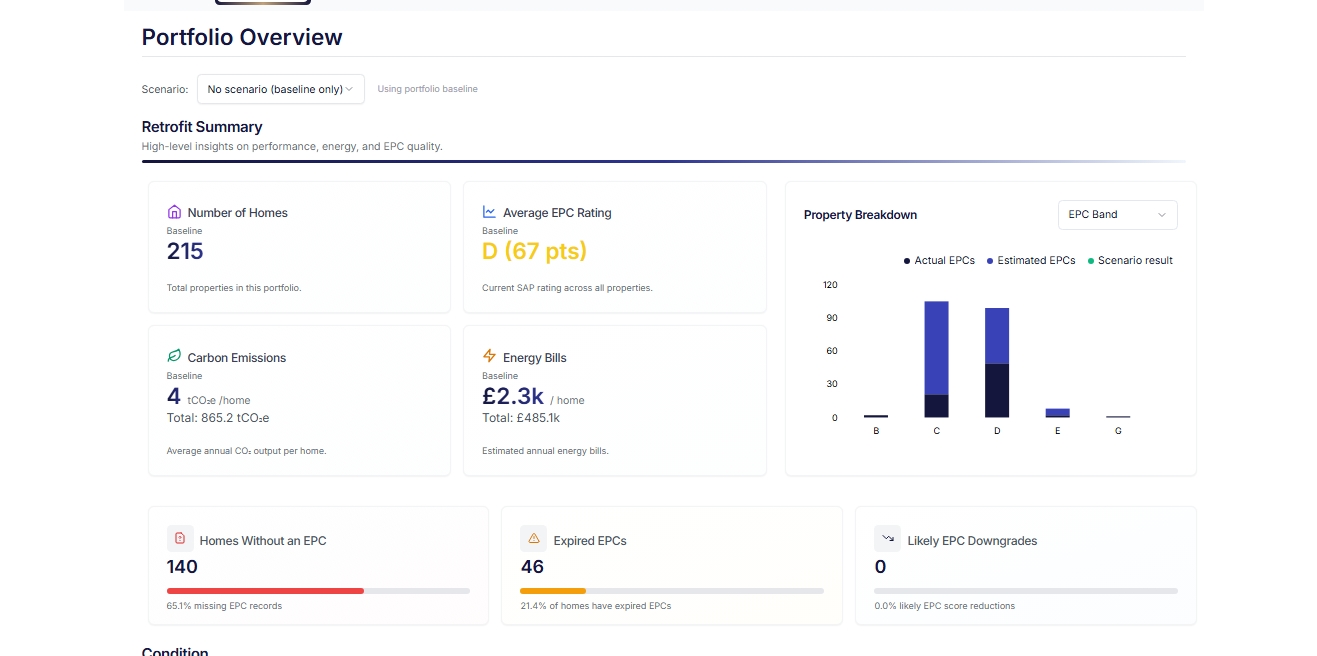Click the document icon on Homes Without an EPC
The width and height of the screenshot is (1317, 656).
180,538
